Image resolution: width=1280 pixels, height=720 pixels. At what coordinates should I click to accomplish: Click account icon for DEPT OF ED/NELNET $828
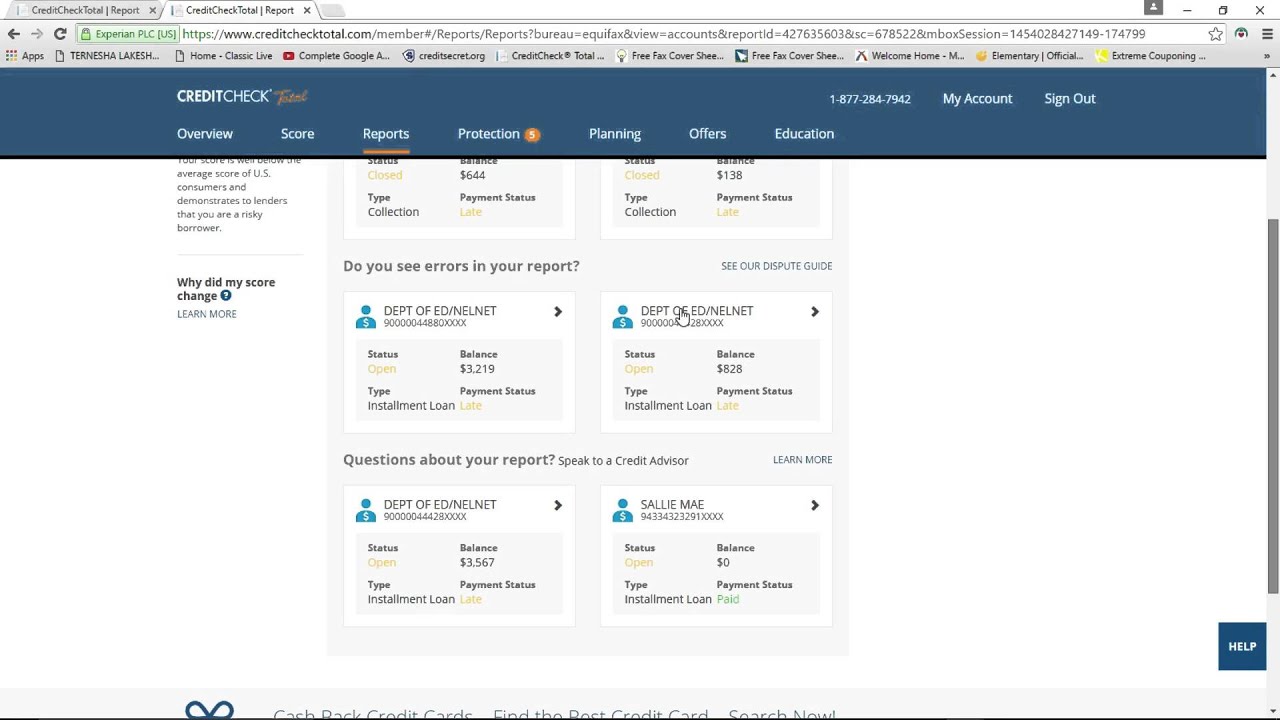click(x=623, y=316)
